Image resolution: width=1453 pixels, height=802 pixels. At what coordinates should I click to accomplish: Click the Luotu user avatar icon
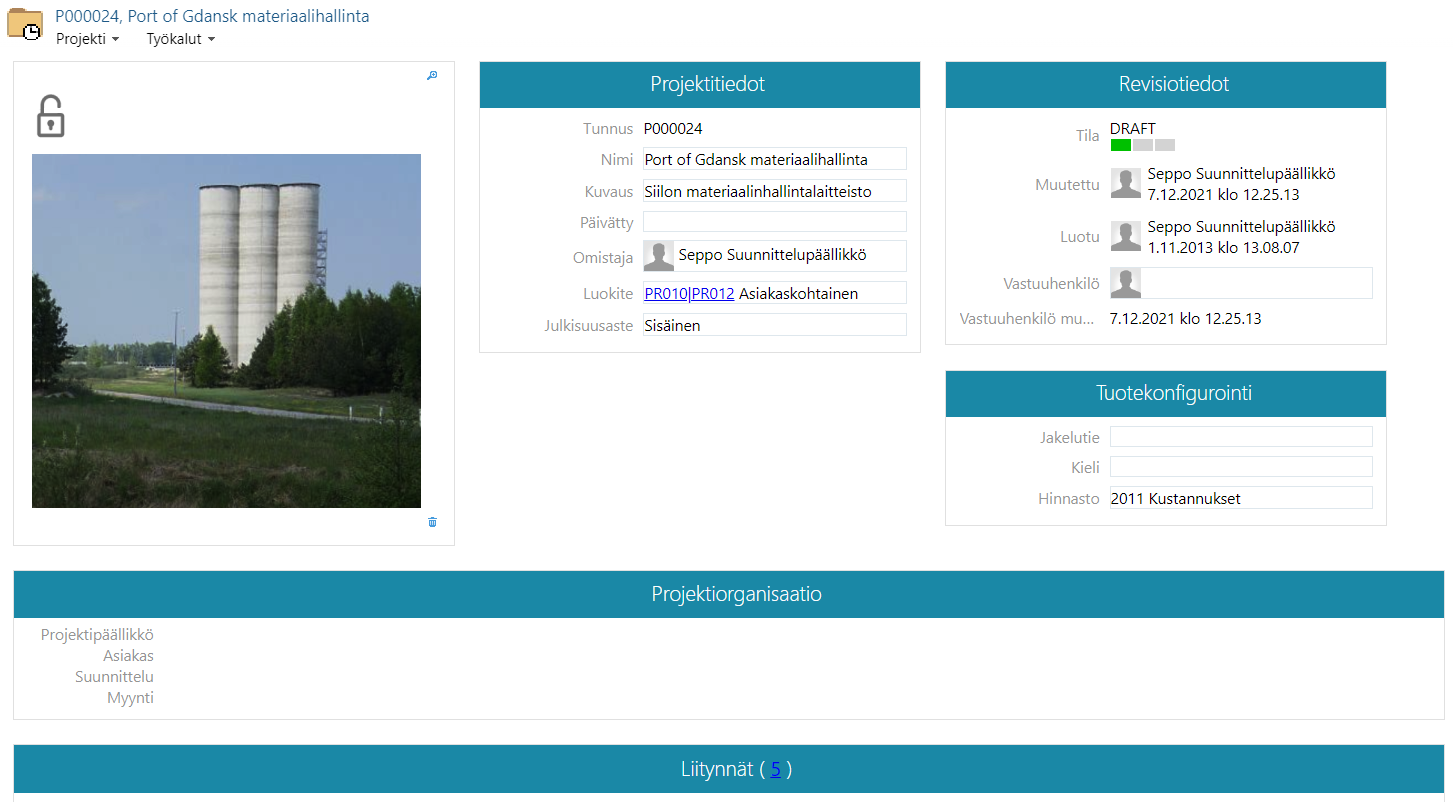pyautogui.click(x=1126, y=236)
